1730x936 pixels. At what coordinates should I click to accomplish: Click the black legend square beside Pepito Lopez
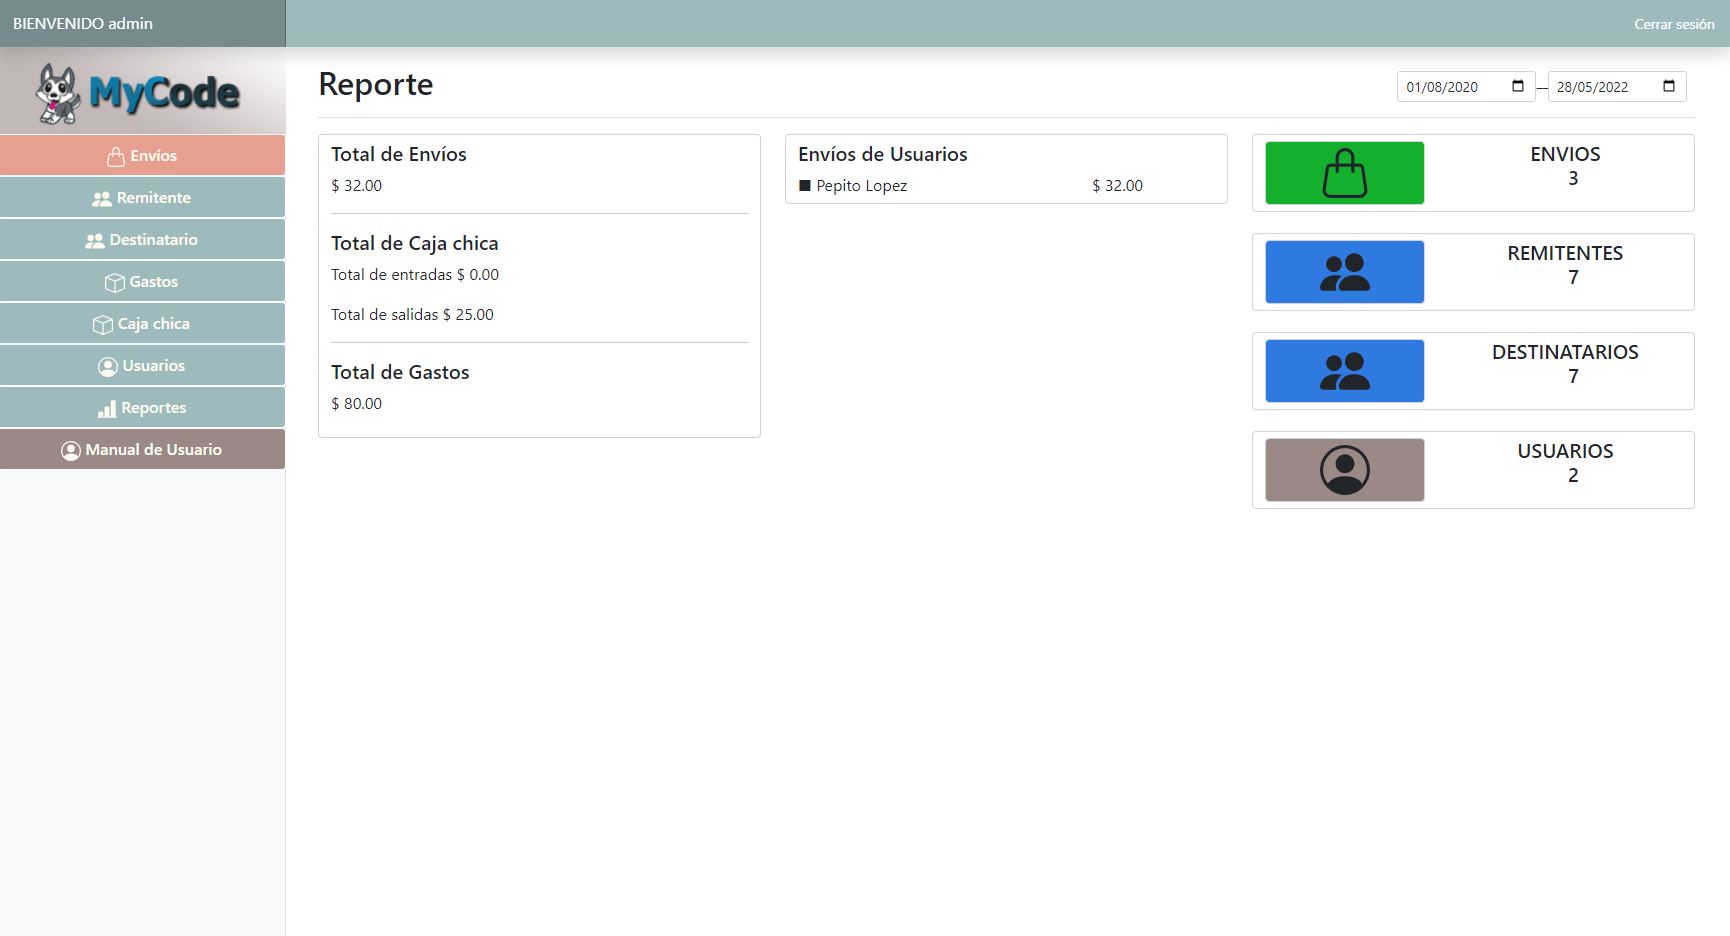(805, 186)
